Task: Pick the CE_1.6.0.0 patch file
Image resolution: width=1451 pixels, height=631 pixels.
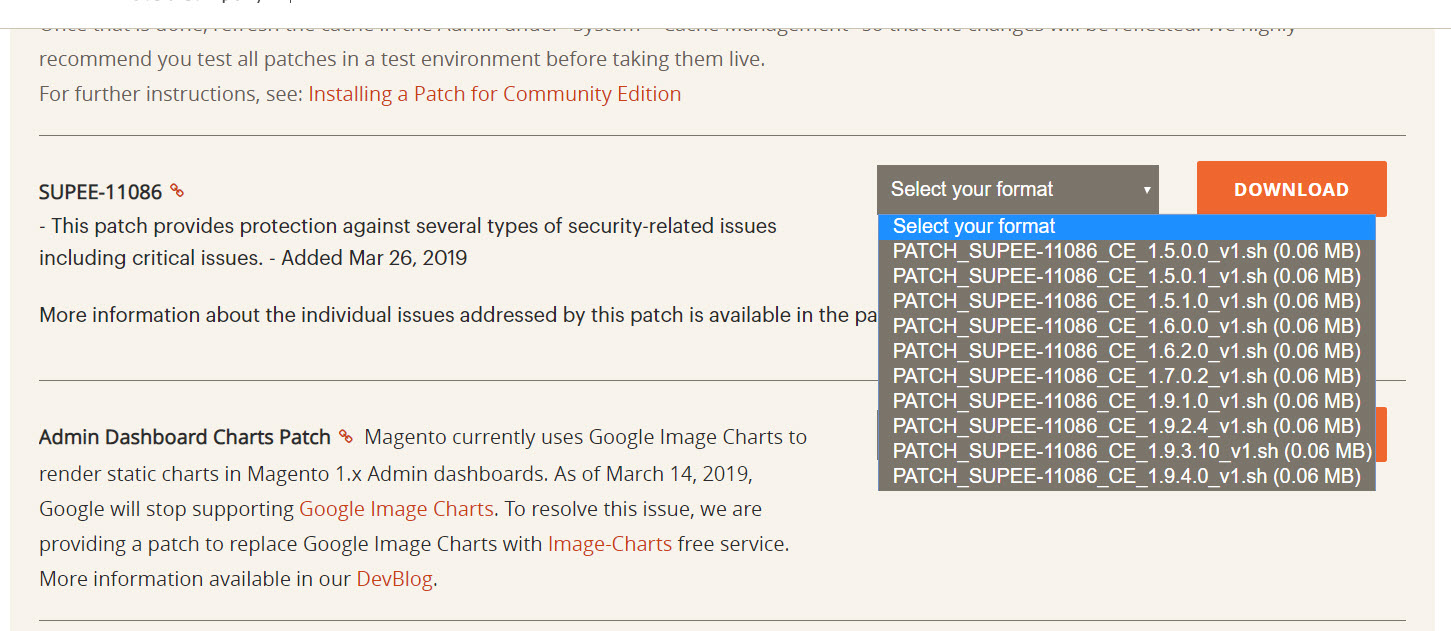Action: coord(1127,326)
